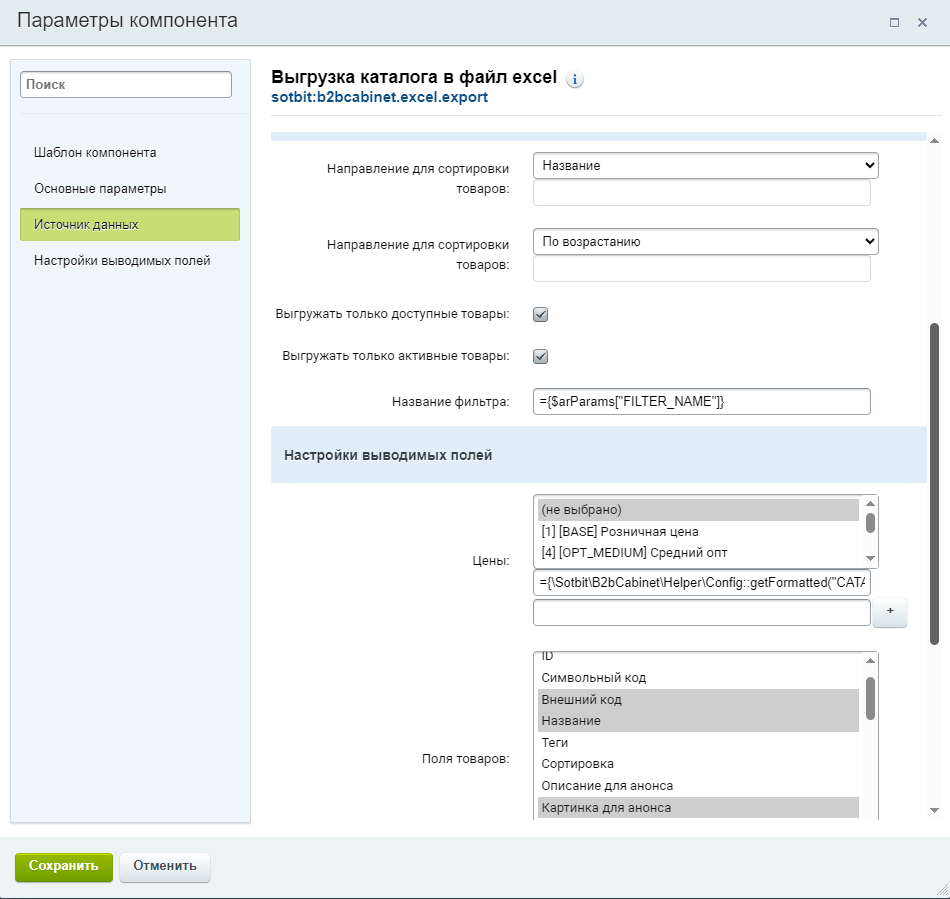Select Теги in product fields list
The image size is (950, 899).
point(699,743)
